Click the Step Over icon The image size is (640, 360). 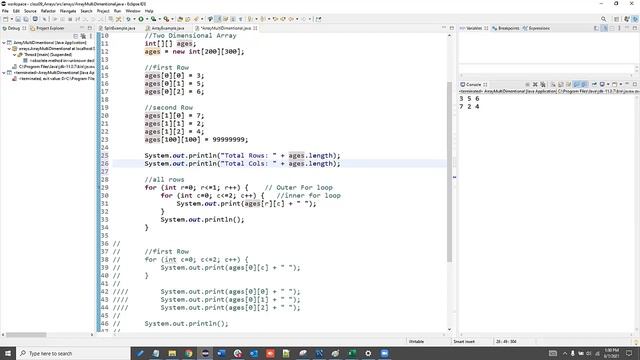point(93,19)
